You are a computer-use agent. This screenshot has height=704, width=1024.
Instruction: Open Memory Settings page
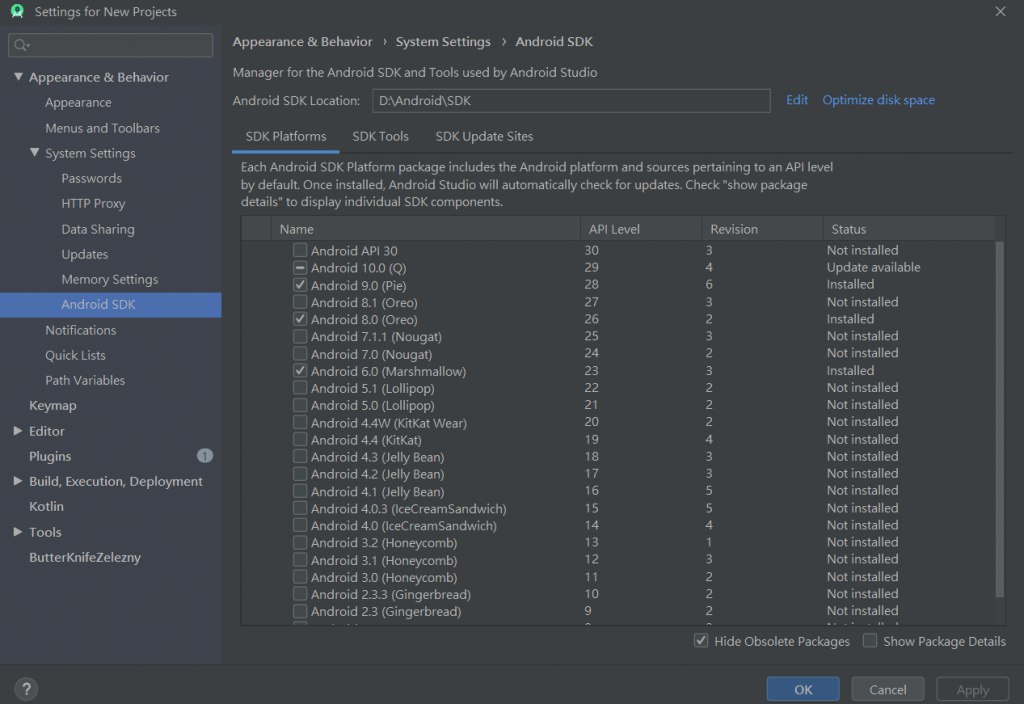[110, 280]
